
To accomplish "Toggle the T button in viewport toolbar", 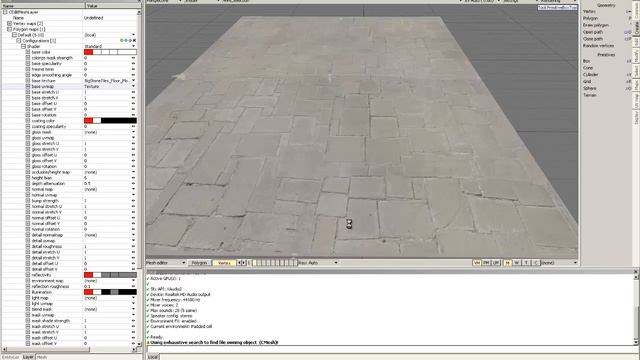I will (526, 263).
